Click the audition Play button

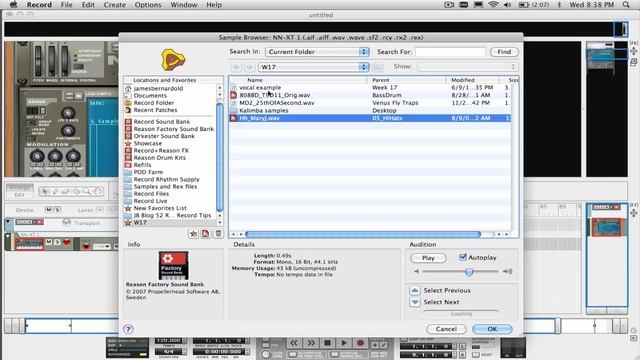[428, 258]
